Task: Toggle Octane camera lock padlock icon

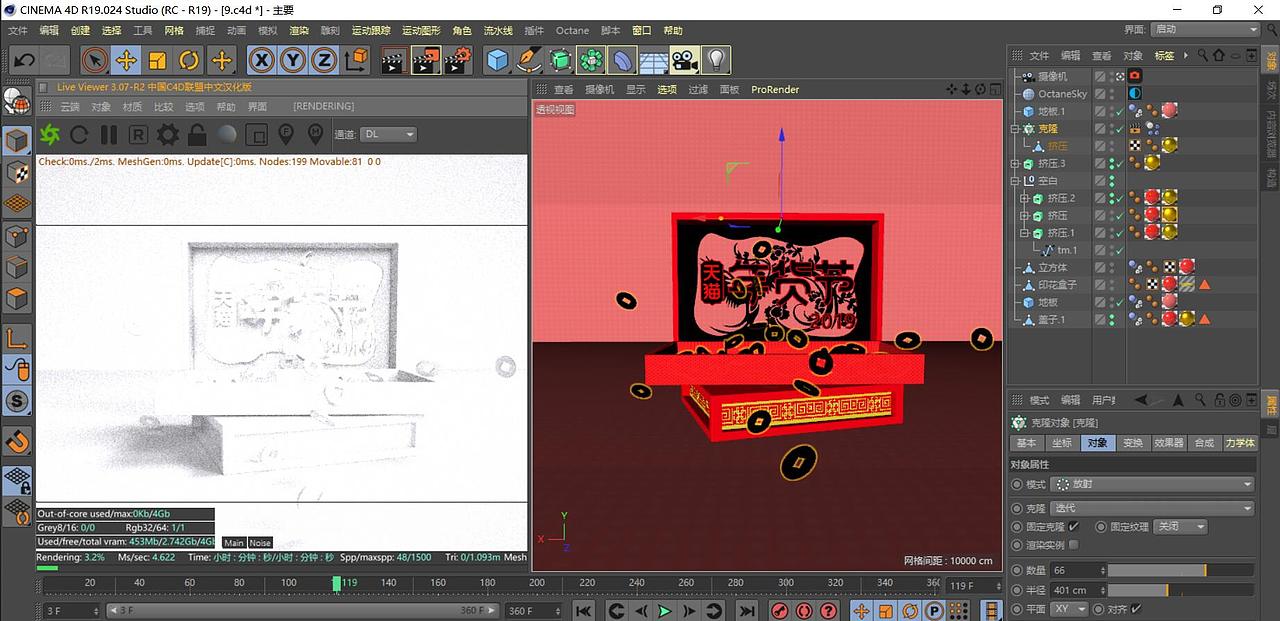Action: click(197, 134)
